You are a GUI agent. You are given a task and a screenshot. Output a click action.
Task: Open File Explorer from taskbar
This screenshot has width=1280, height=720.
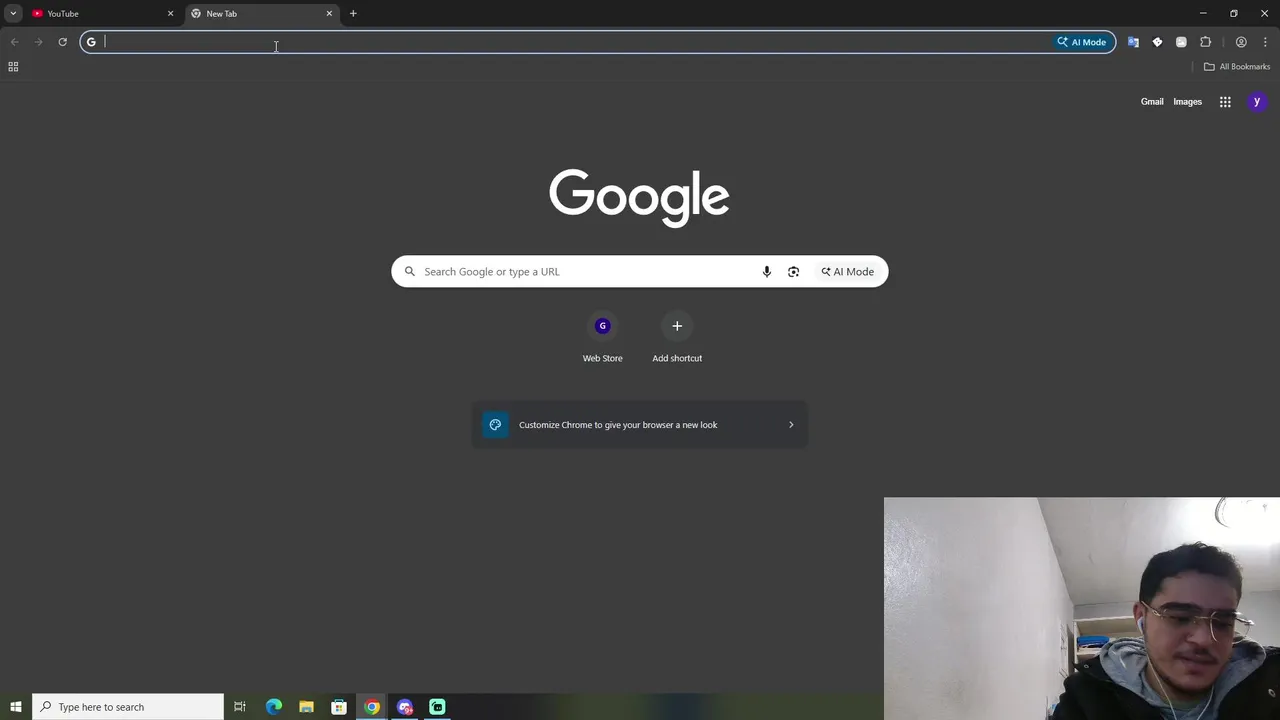pos(306,707)
